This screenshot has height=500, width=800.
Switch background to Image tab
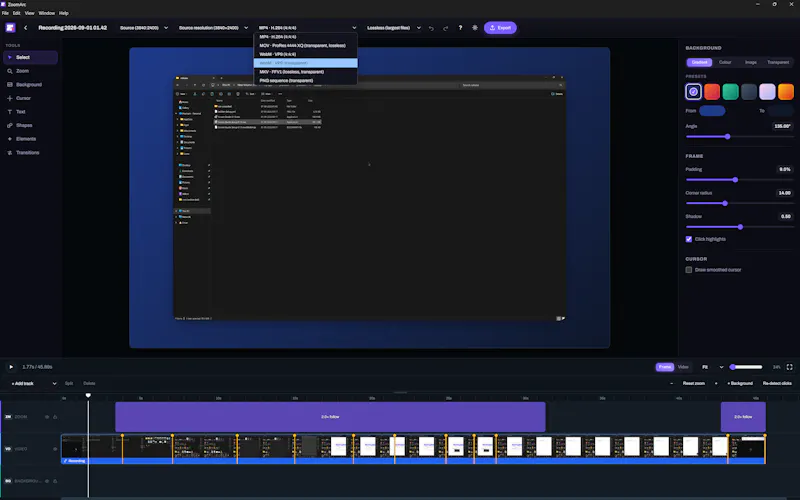click(751, 62)
